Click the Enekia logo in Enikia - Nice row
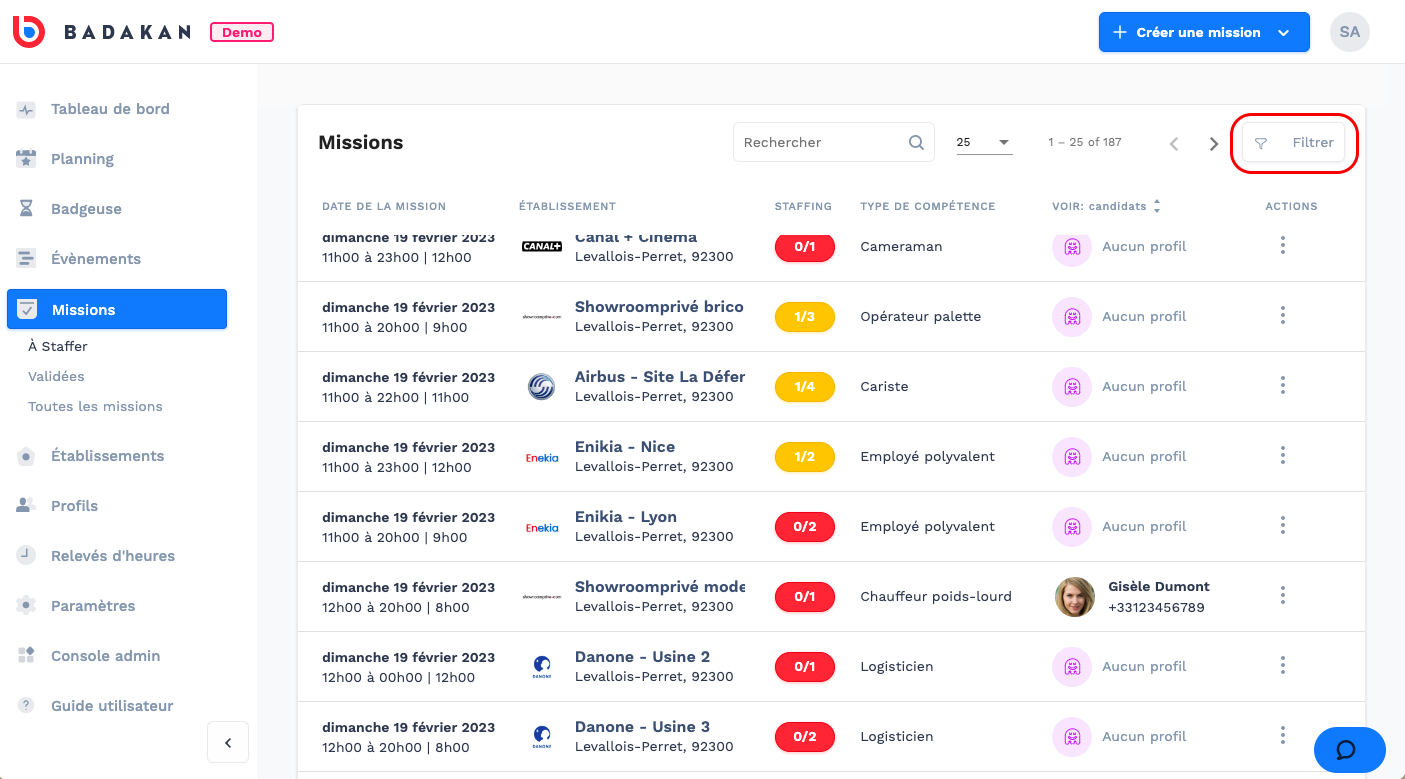 [542, 458]
